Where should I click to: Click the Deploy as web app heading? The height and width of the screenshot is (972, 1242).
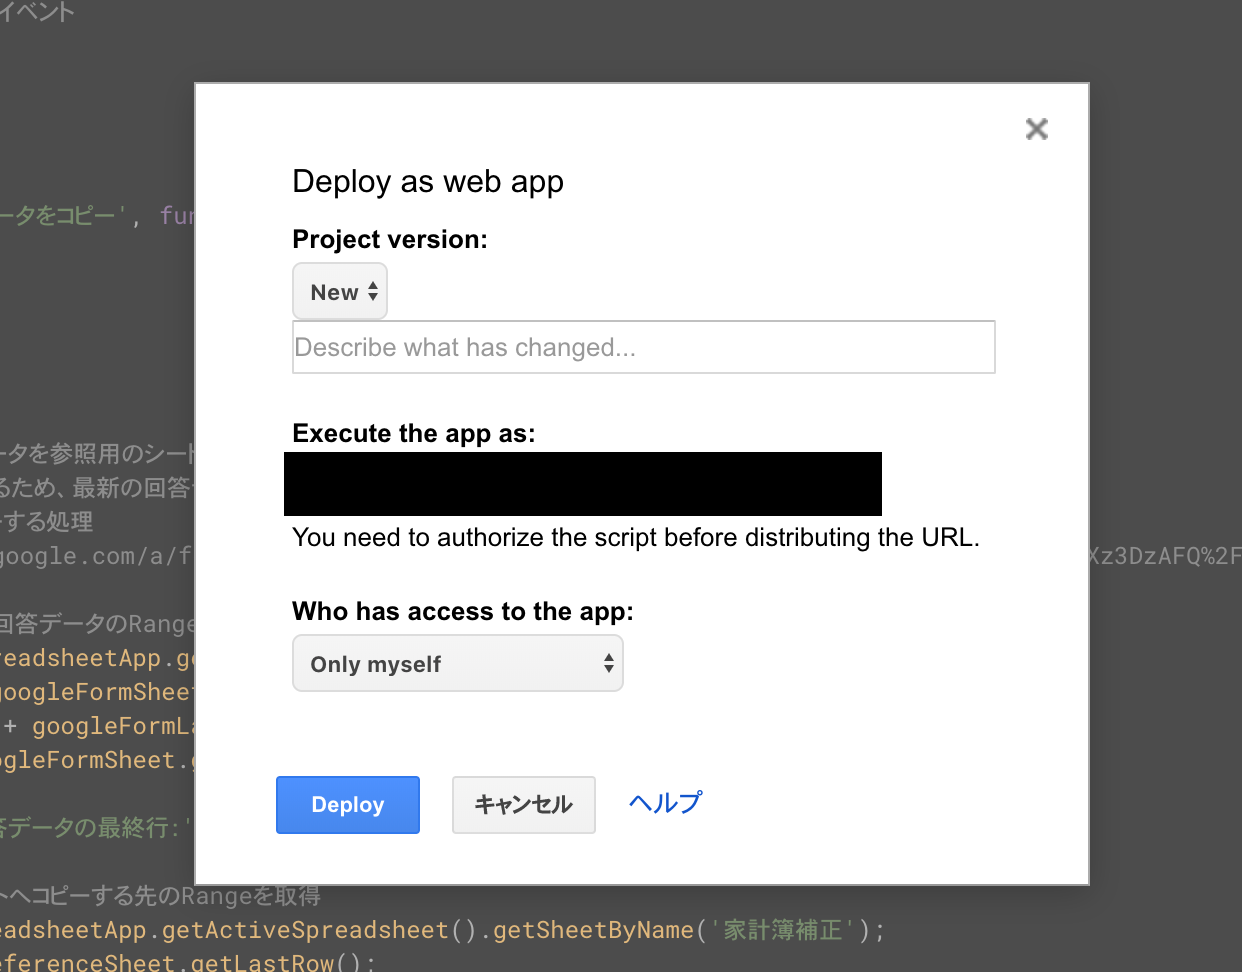pos(428,181)
